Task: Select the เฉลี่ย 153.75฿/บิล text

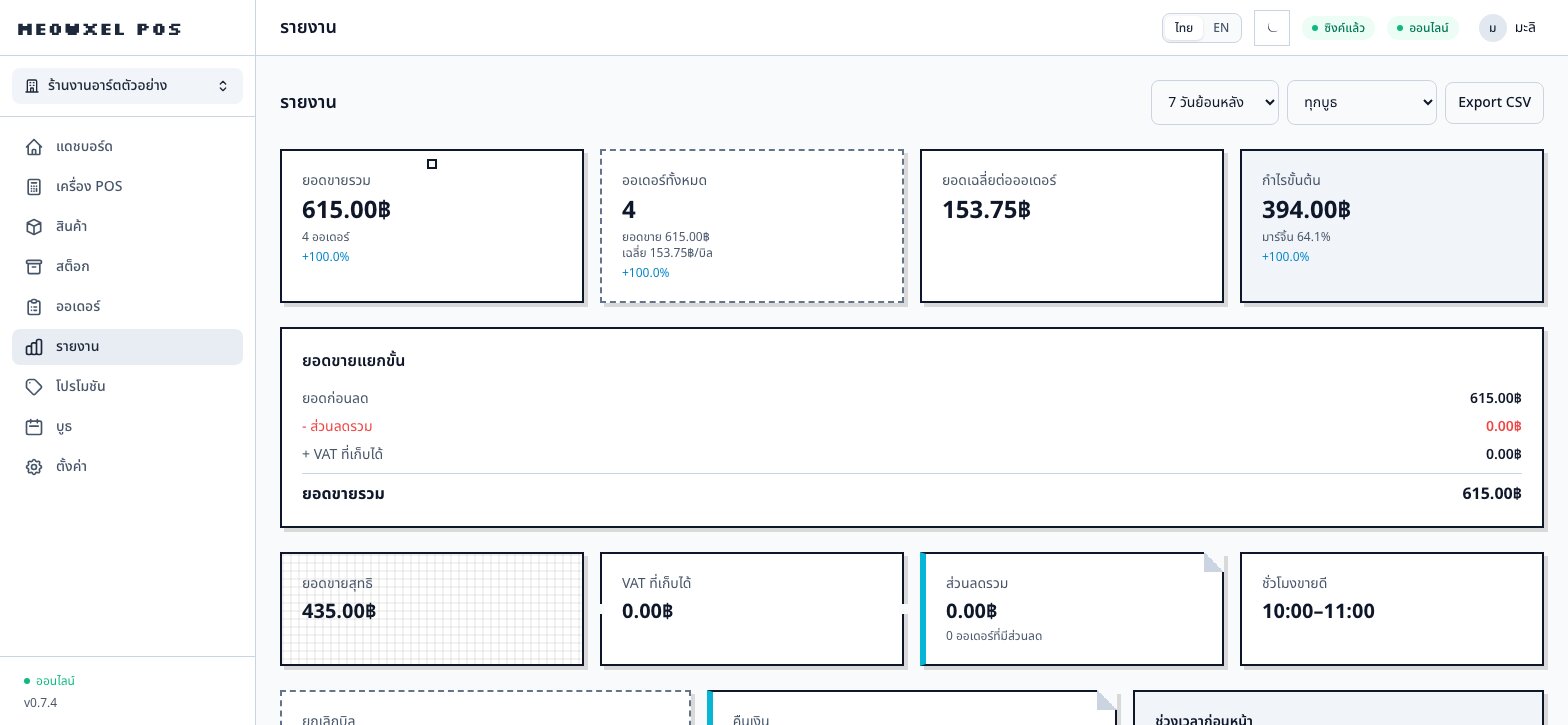Action: [667, 253]
